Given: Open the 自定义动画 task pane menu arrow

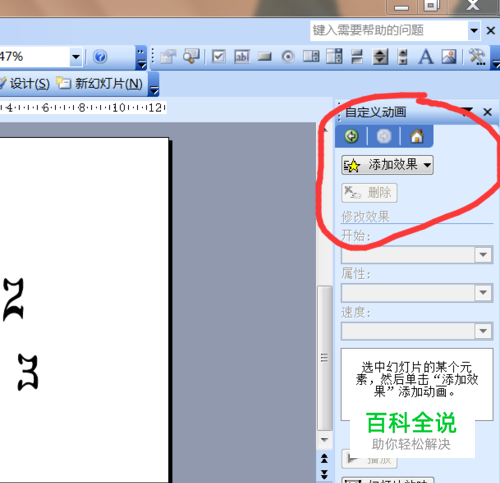Looking at the screenshot, I should point(468,111).
